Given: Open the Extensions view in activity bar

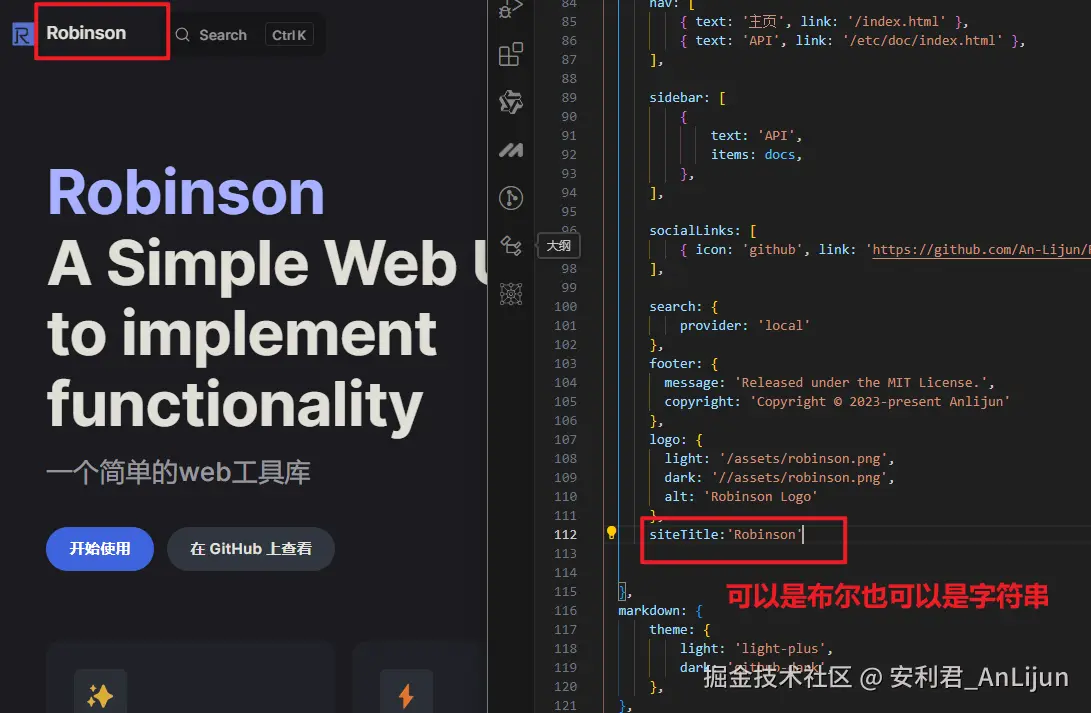Looking at the screenshot, I should point(511,54).
